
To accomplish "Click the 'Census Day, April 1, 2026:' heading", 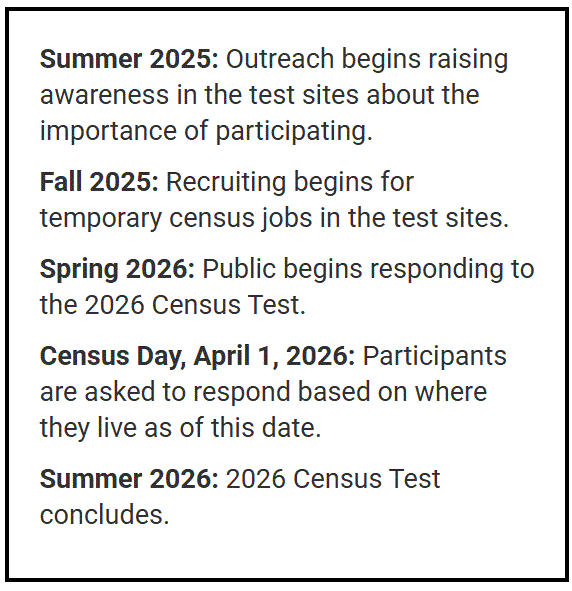I will [x=197, y=356].
